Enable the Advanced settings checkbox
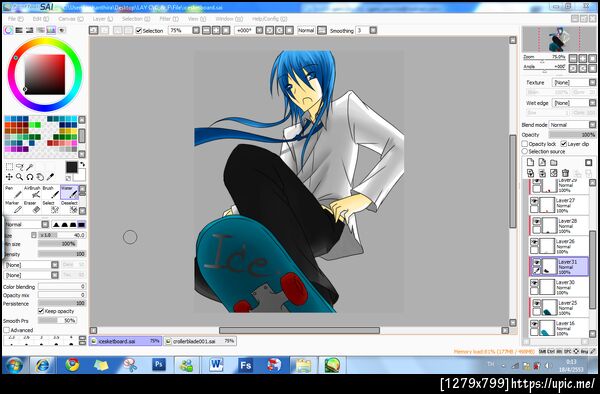Screen dimensions: 600x394 [7, 330]
